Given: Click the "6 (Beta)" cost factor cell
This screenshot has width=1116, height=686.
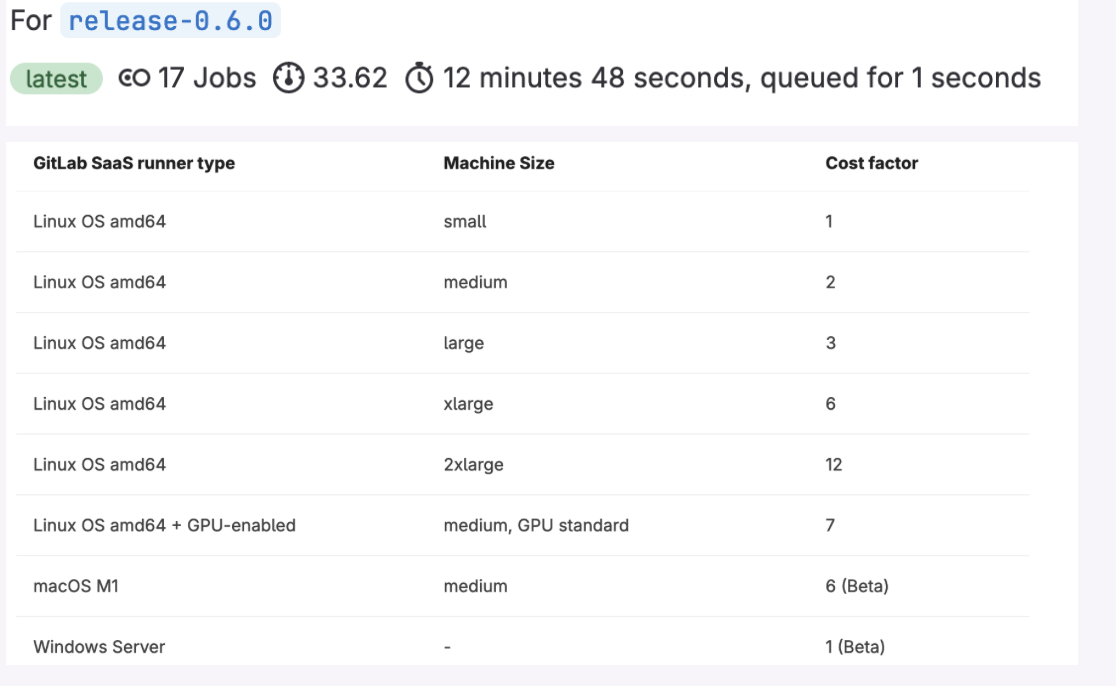Looking at the screenshot, I should [x=856, y=586].
